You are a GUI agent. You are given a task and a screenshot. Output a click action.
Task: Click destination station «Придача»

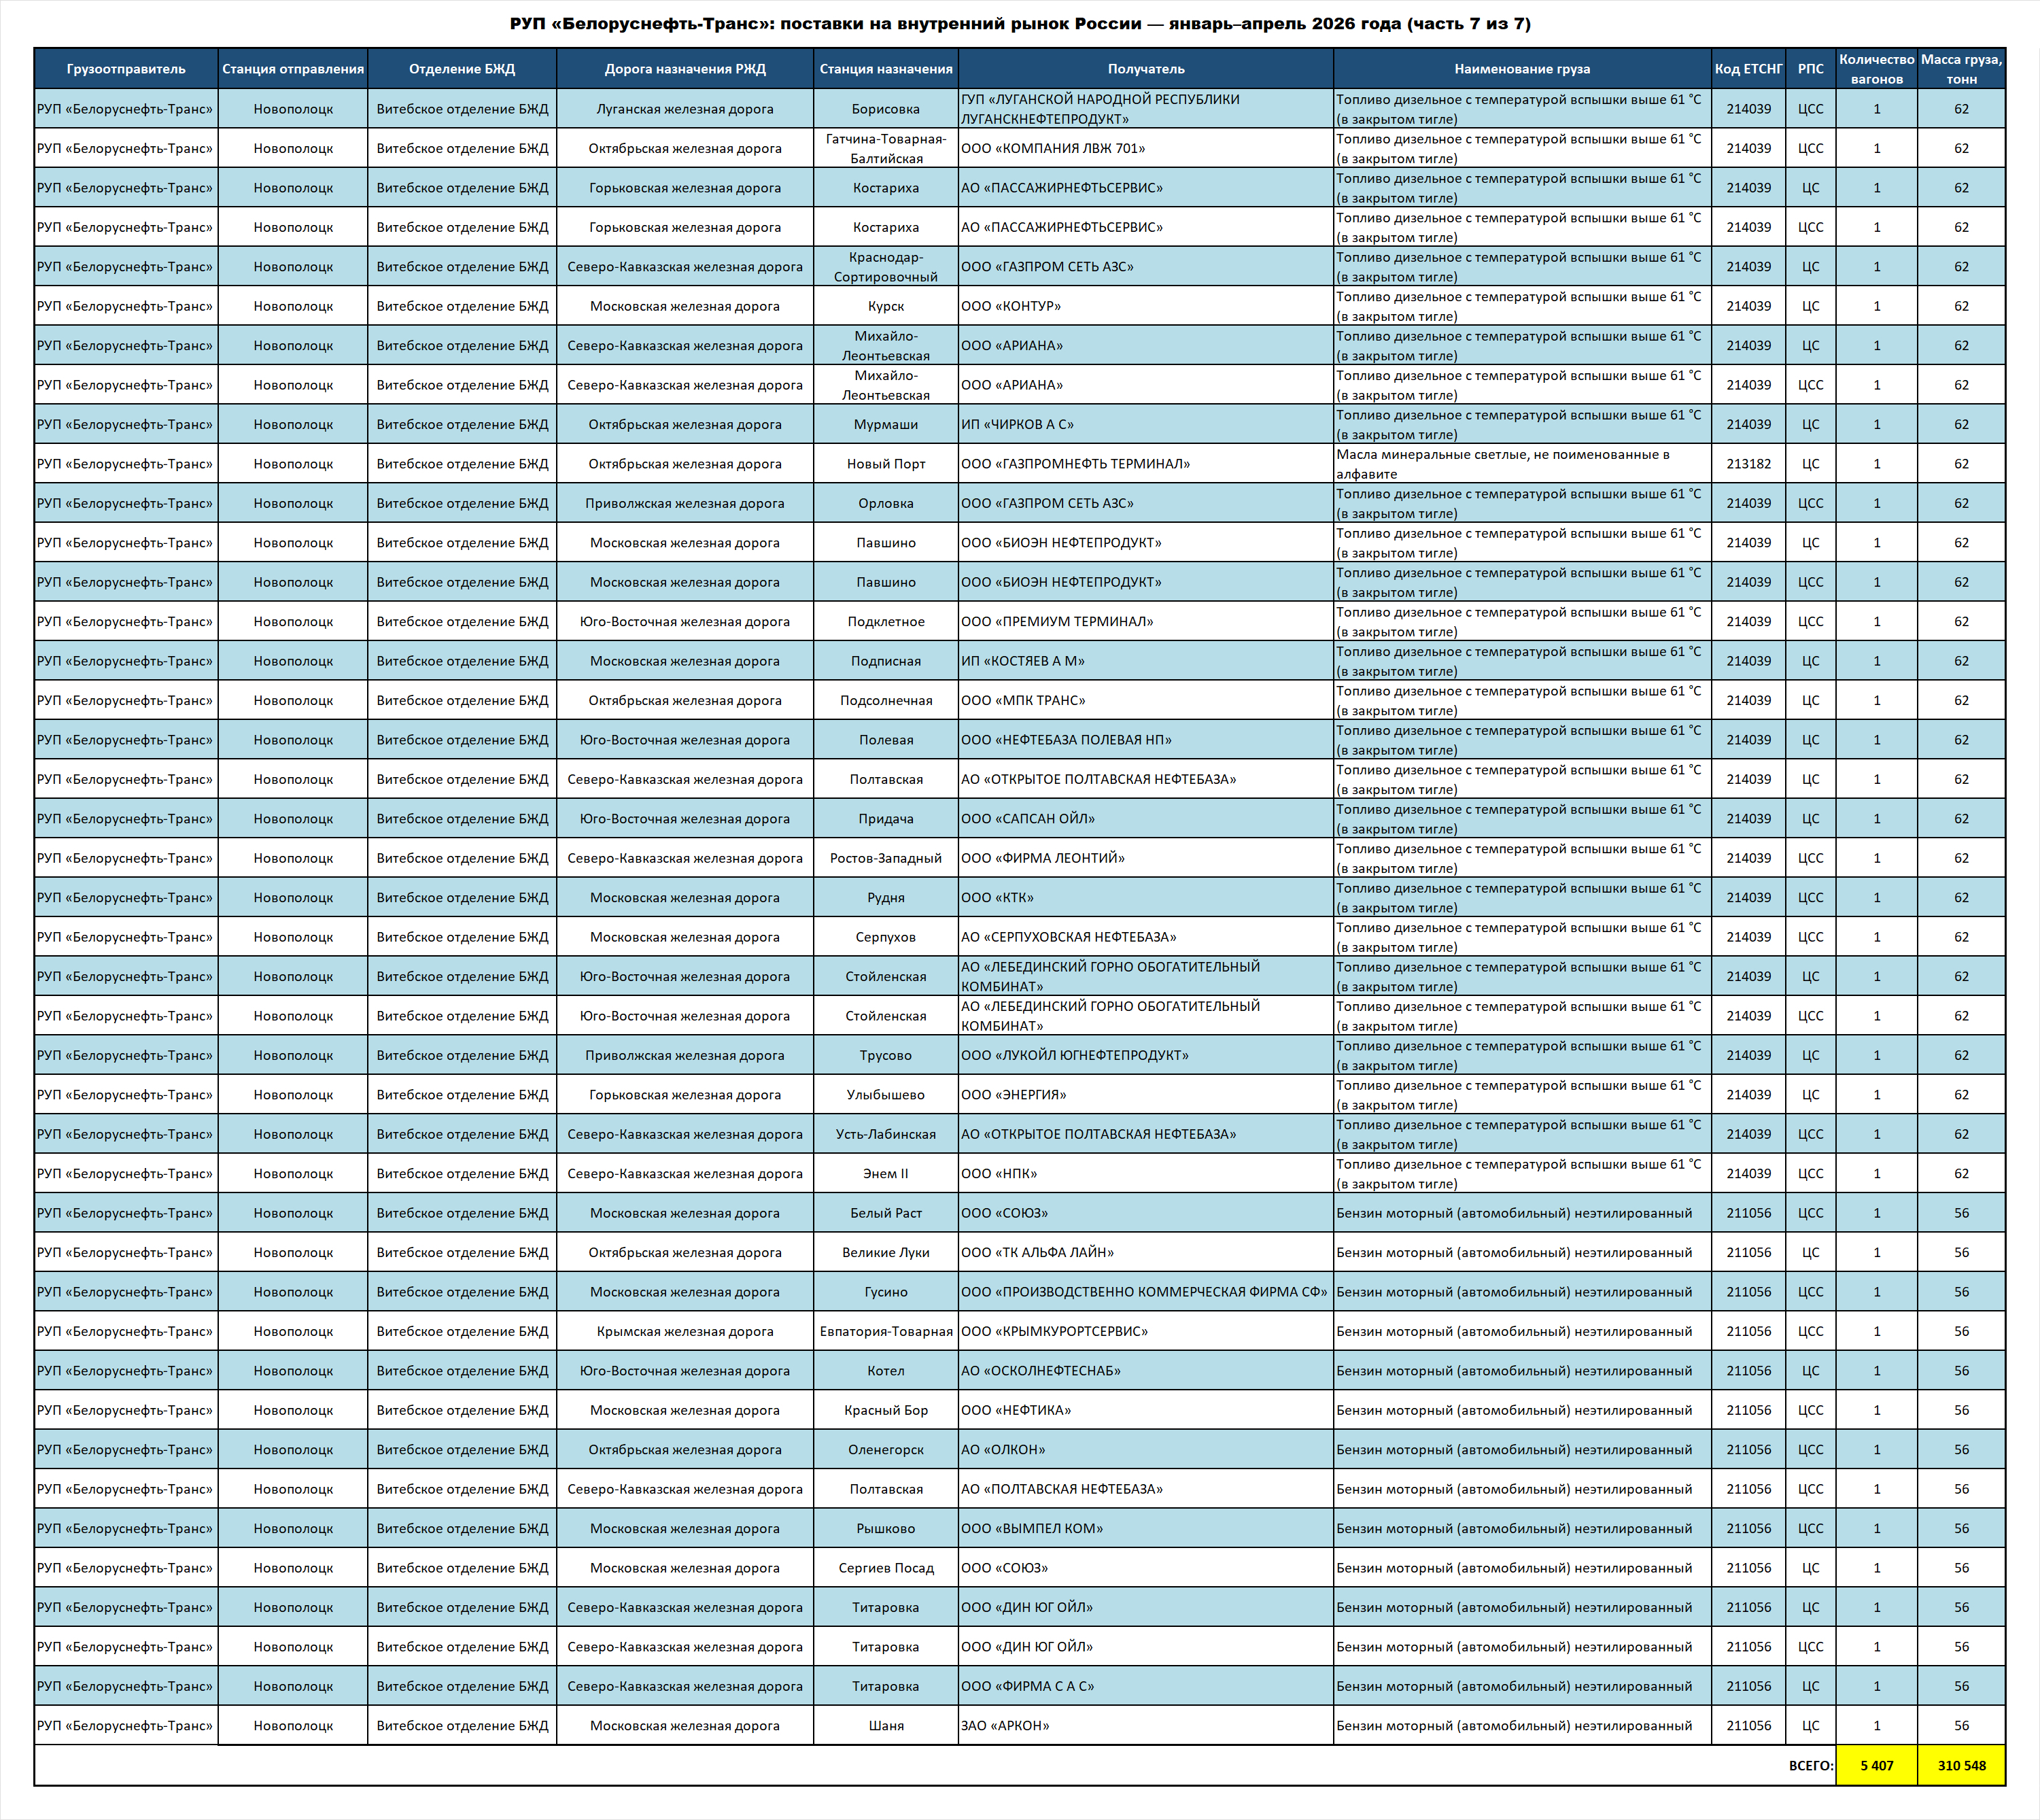pos(886,819)
